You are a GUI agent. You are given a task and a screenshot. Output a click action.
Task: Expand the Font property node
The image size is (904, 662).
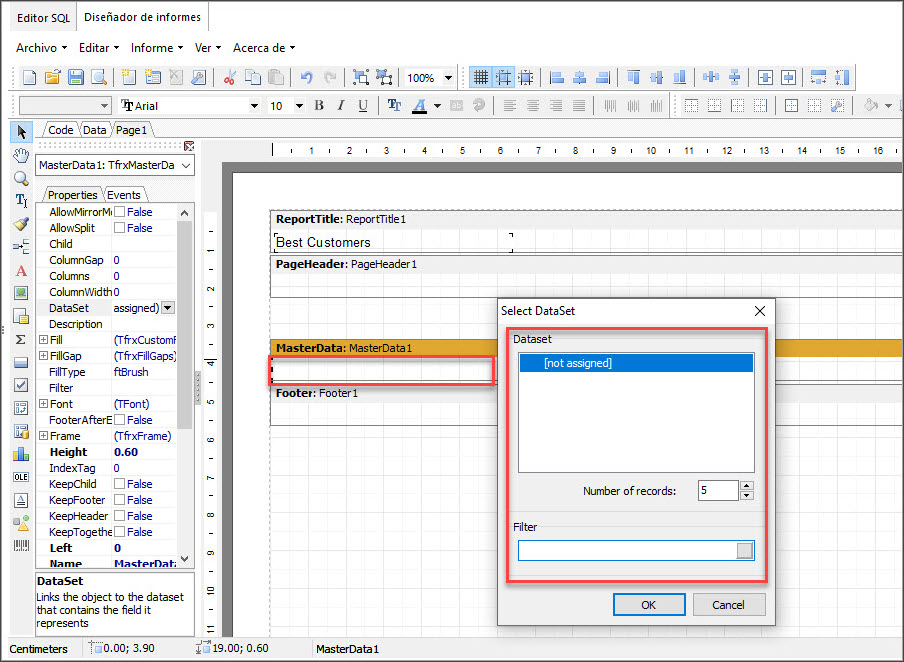pyautogui.click(x=43, y=404)
